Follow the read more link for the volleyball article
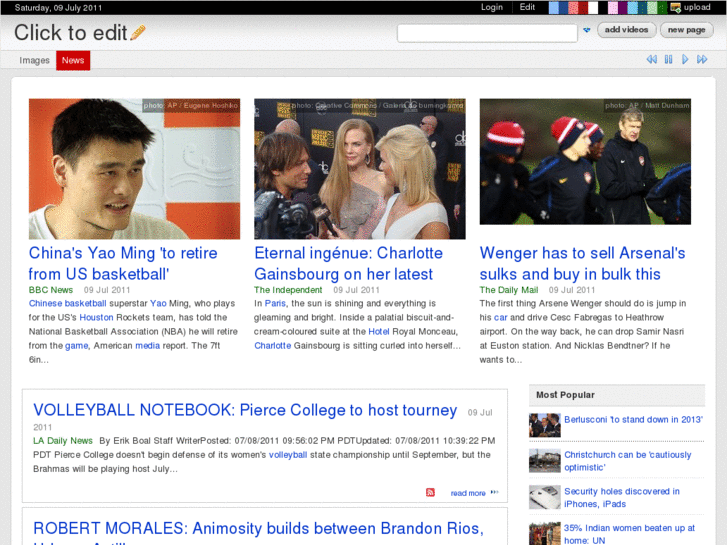This screenshot has height=545, width=727. point(468,493)
